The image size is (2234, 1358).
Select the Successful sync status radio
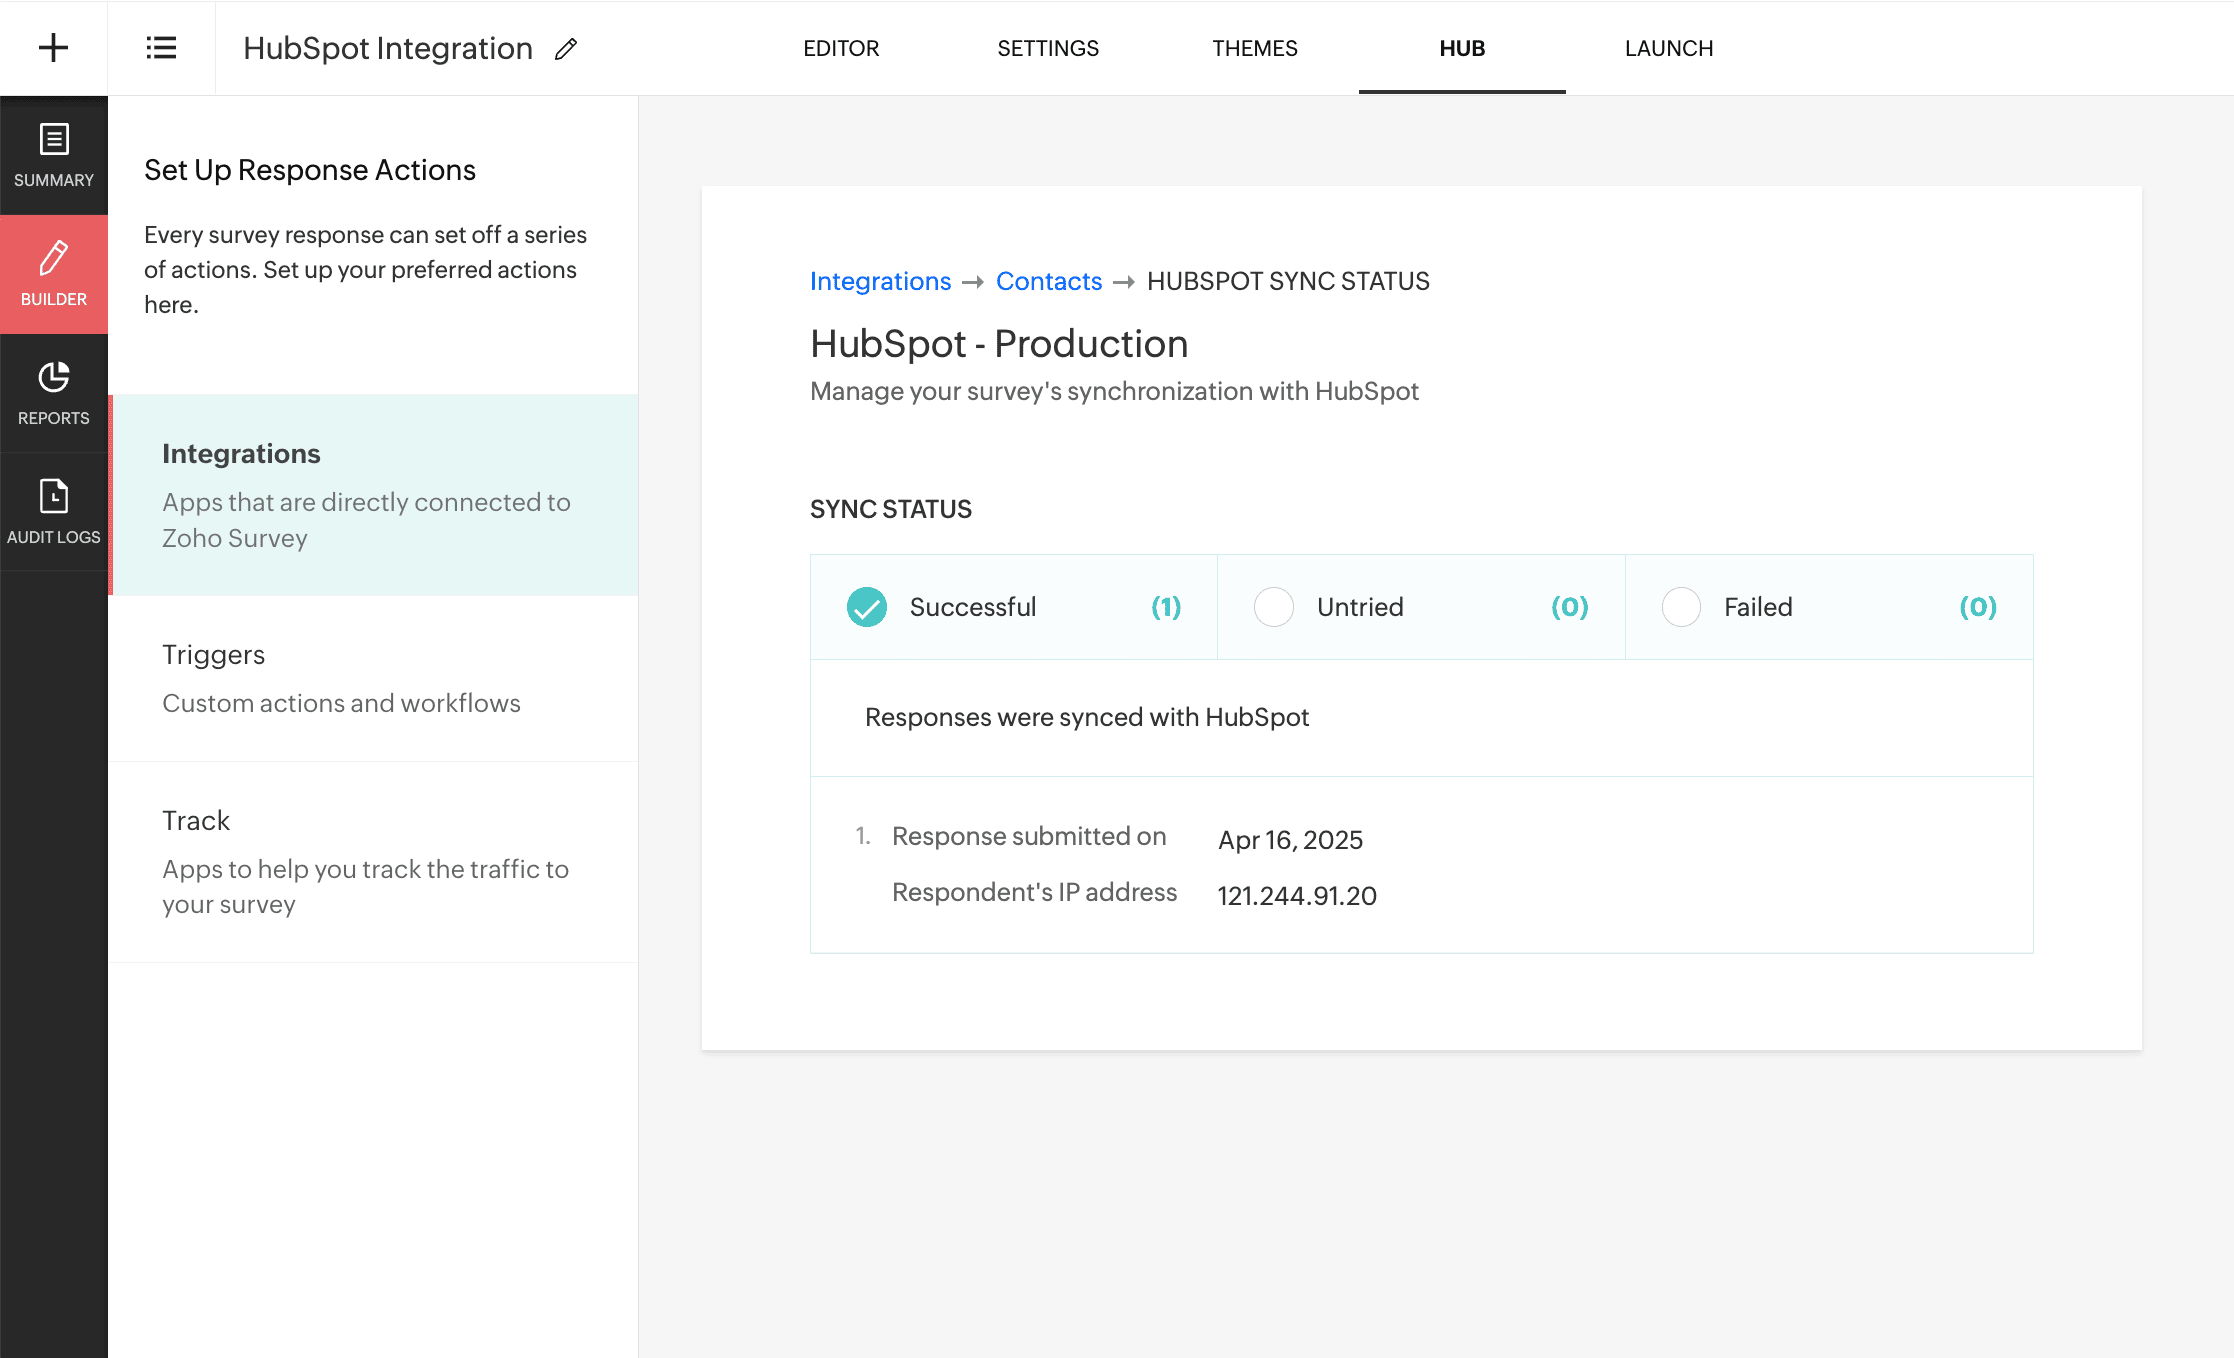pyautogui.click(x=867, y=607)
